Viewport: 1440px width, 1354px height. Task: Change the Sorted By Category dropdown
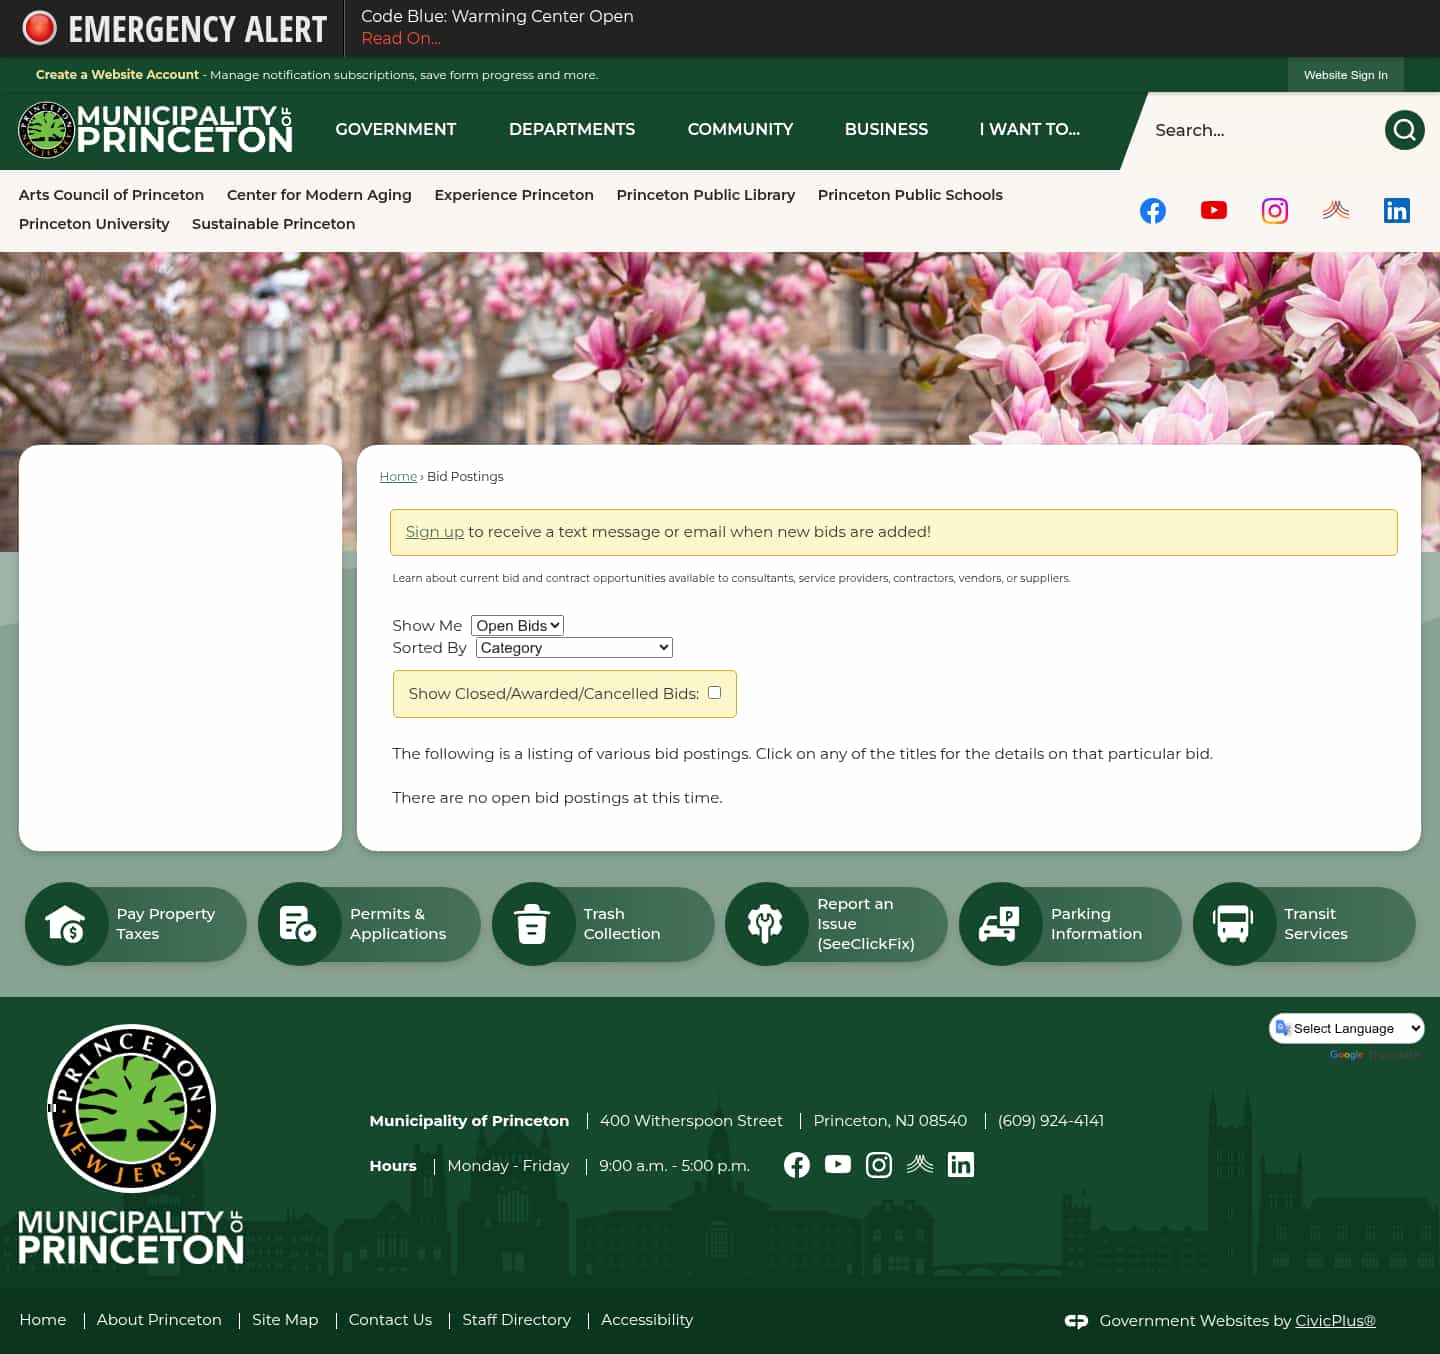(x=573, y=647)
